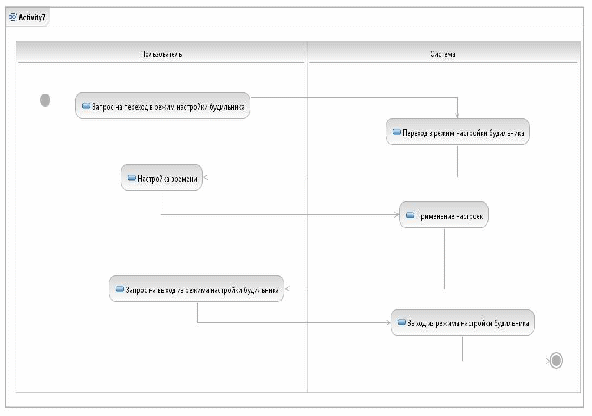
Task: Select the Пользователь swimlane header
Action: point(162,52)
